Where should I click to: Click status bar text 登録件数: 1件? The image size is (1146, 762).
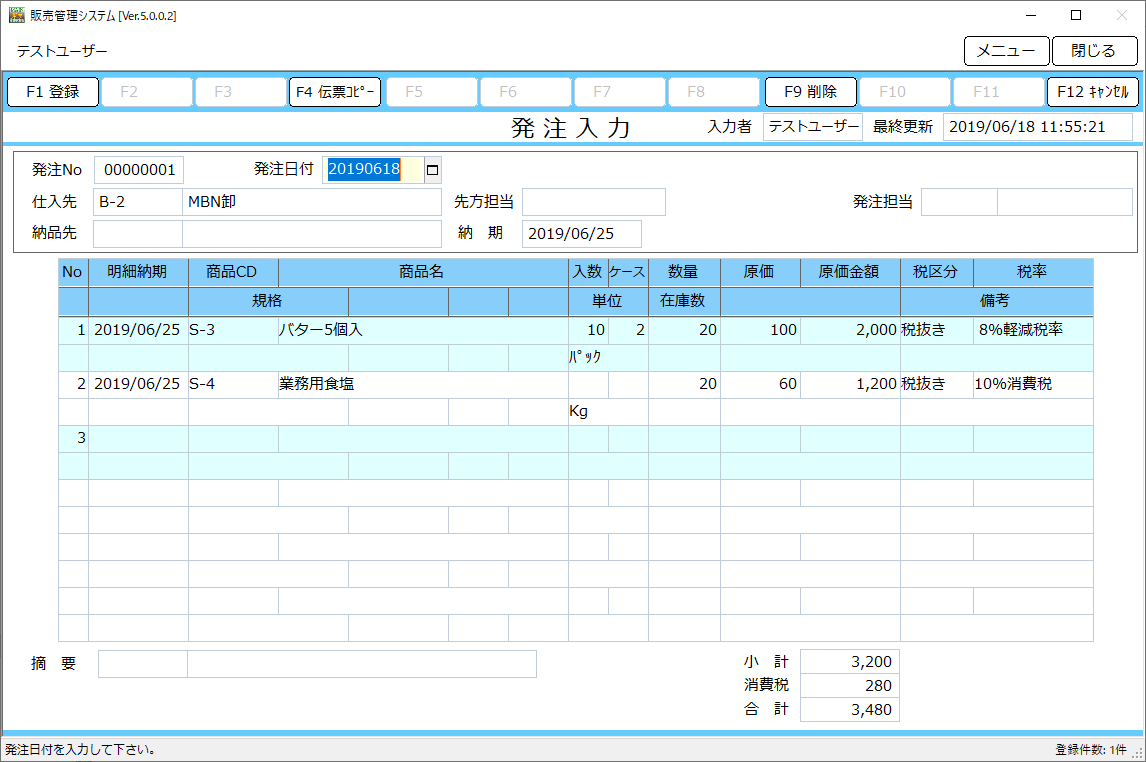tap(1090, 750)
